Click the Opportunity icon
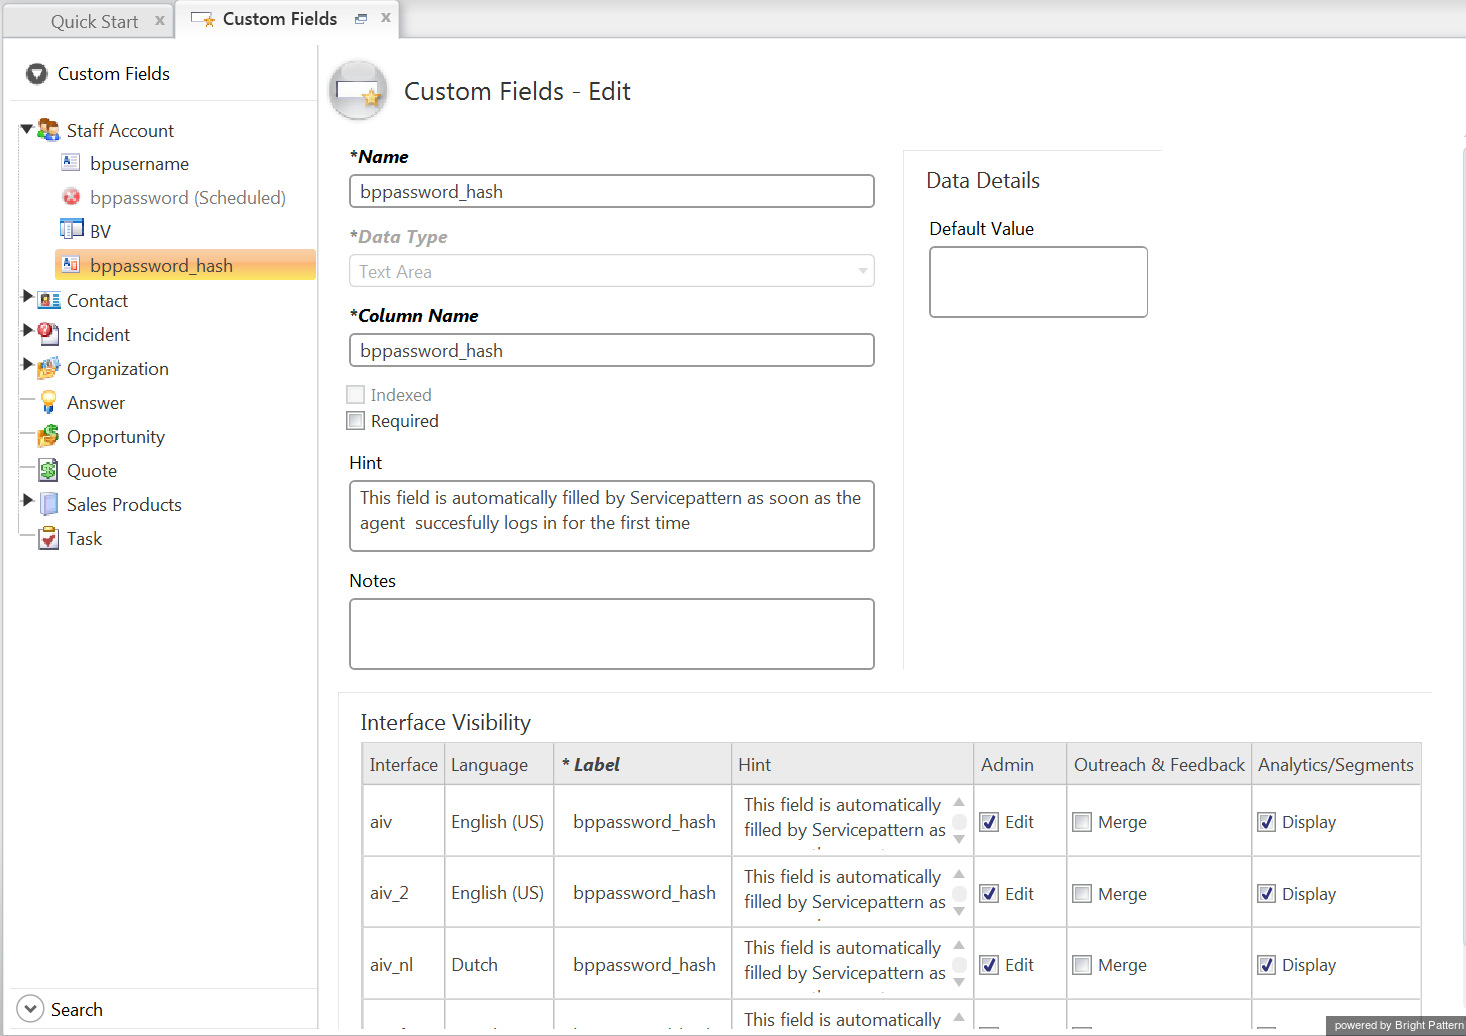 [48, 436]
